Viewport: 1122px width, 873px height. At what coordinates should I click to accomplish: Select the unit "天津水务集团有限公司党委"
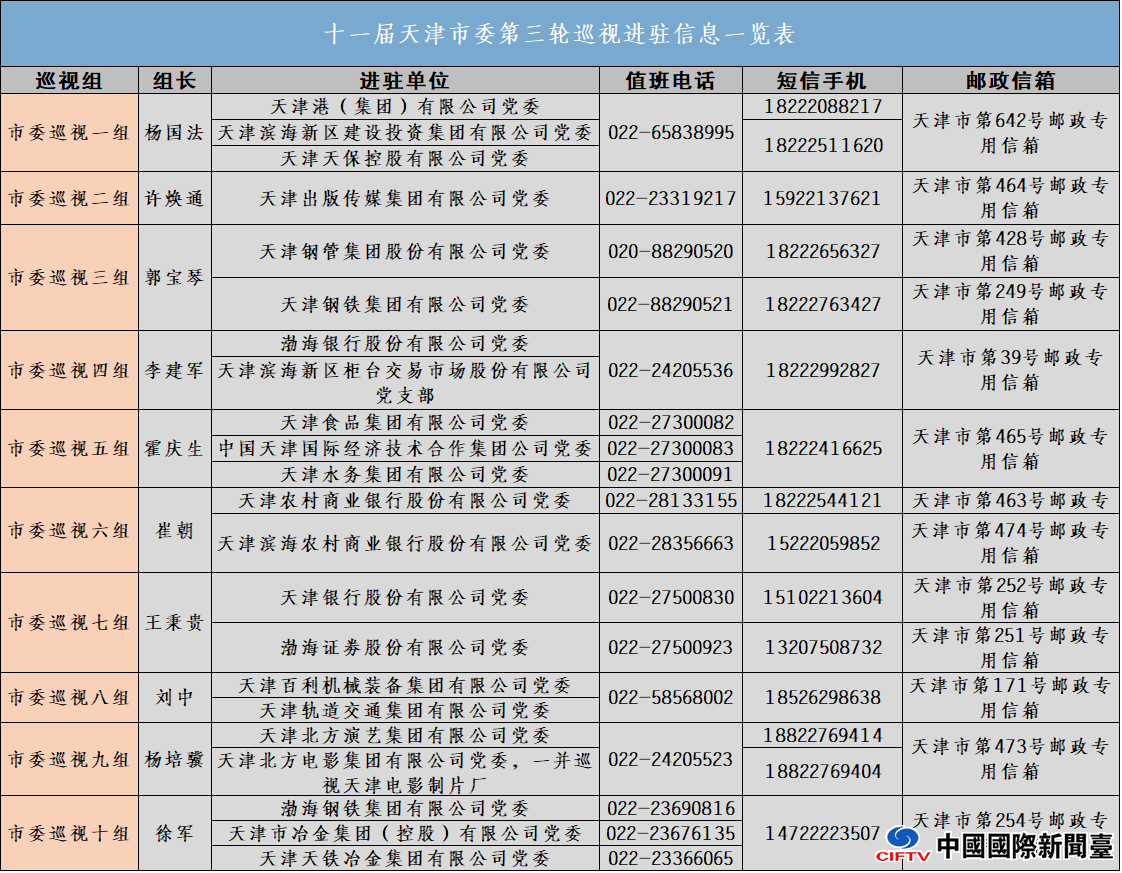(405, 474)
